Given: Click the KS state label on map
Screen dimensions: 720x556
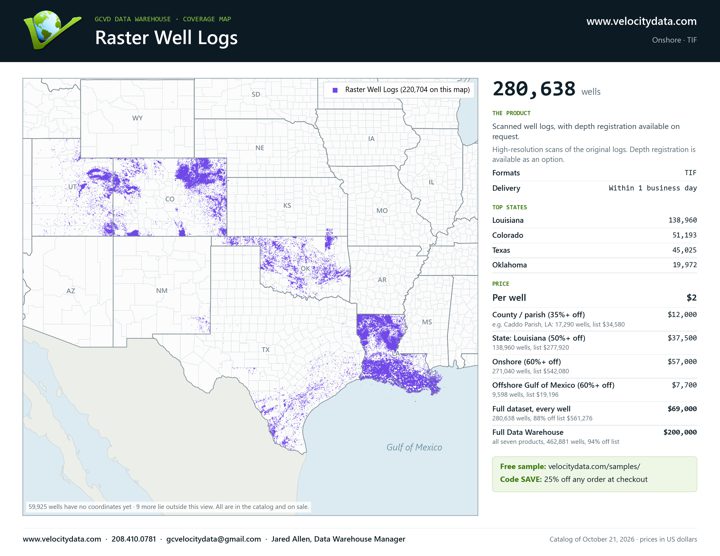Looking at the screenshot, I should tap(287, 206).
